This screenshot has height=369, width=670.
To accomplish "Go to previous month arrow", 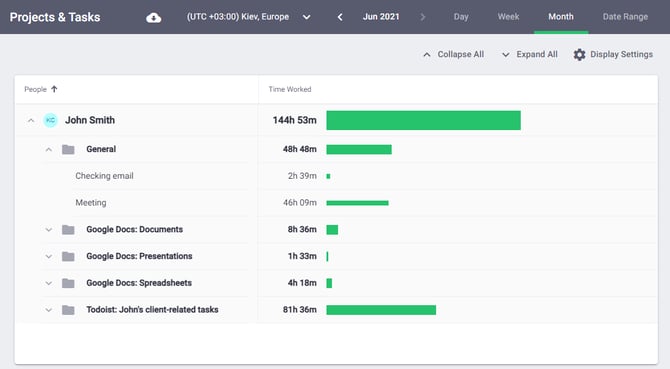I will click(x=340, y=17).
